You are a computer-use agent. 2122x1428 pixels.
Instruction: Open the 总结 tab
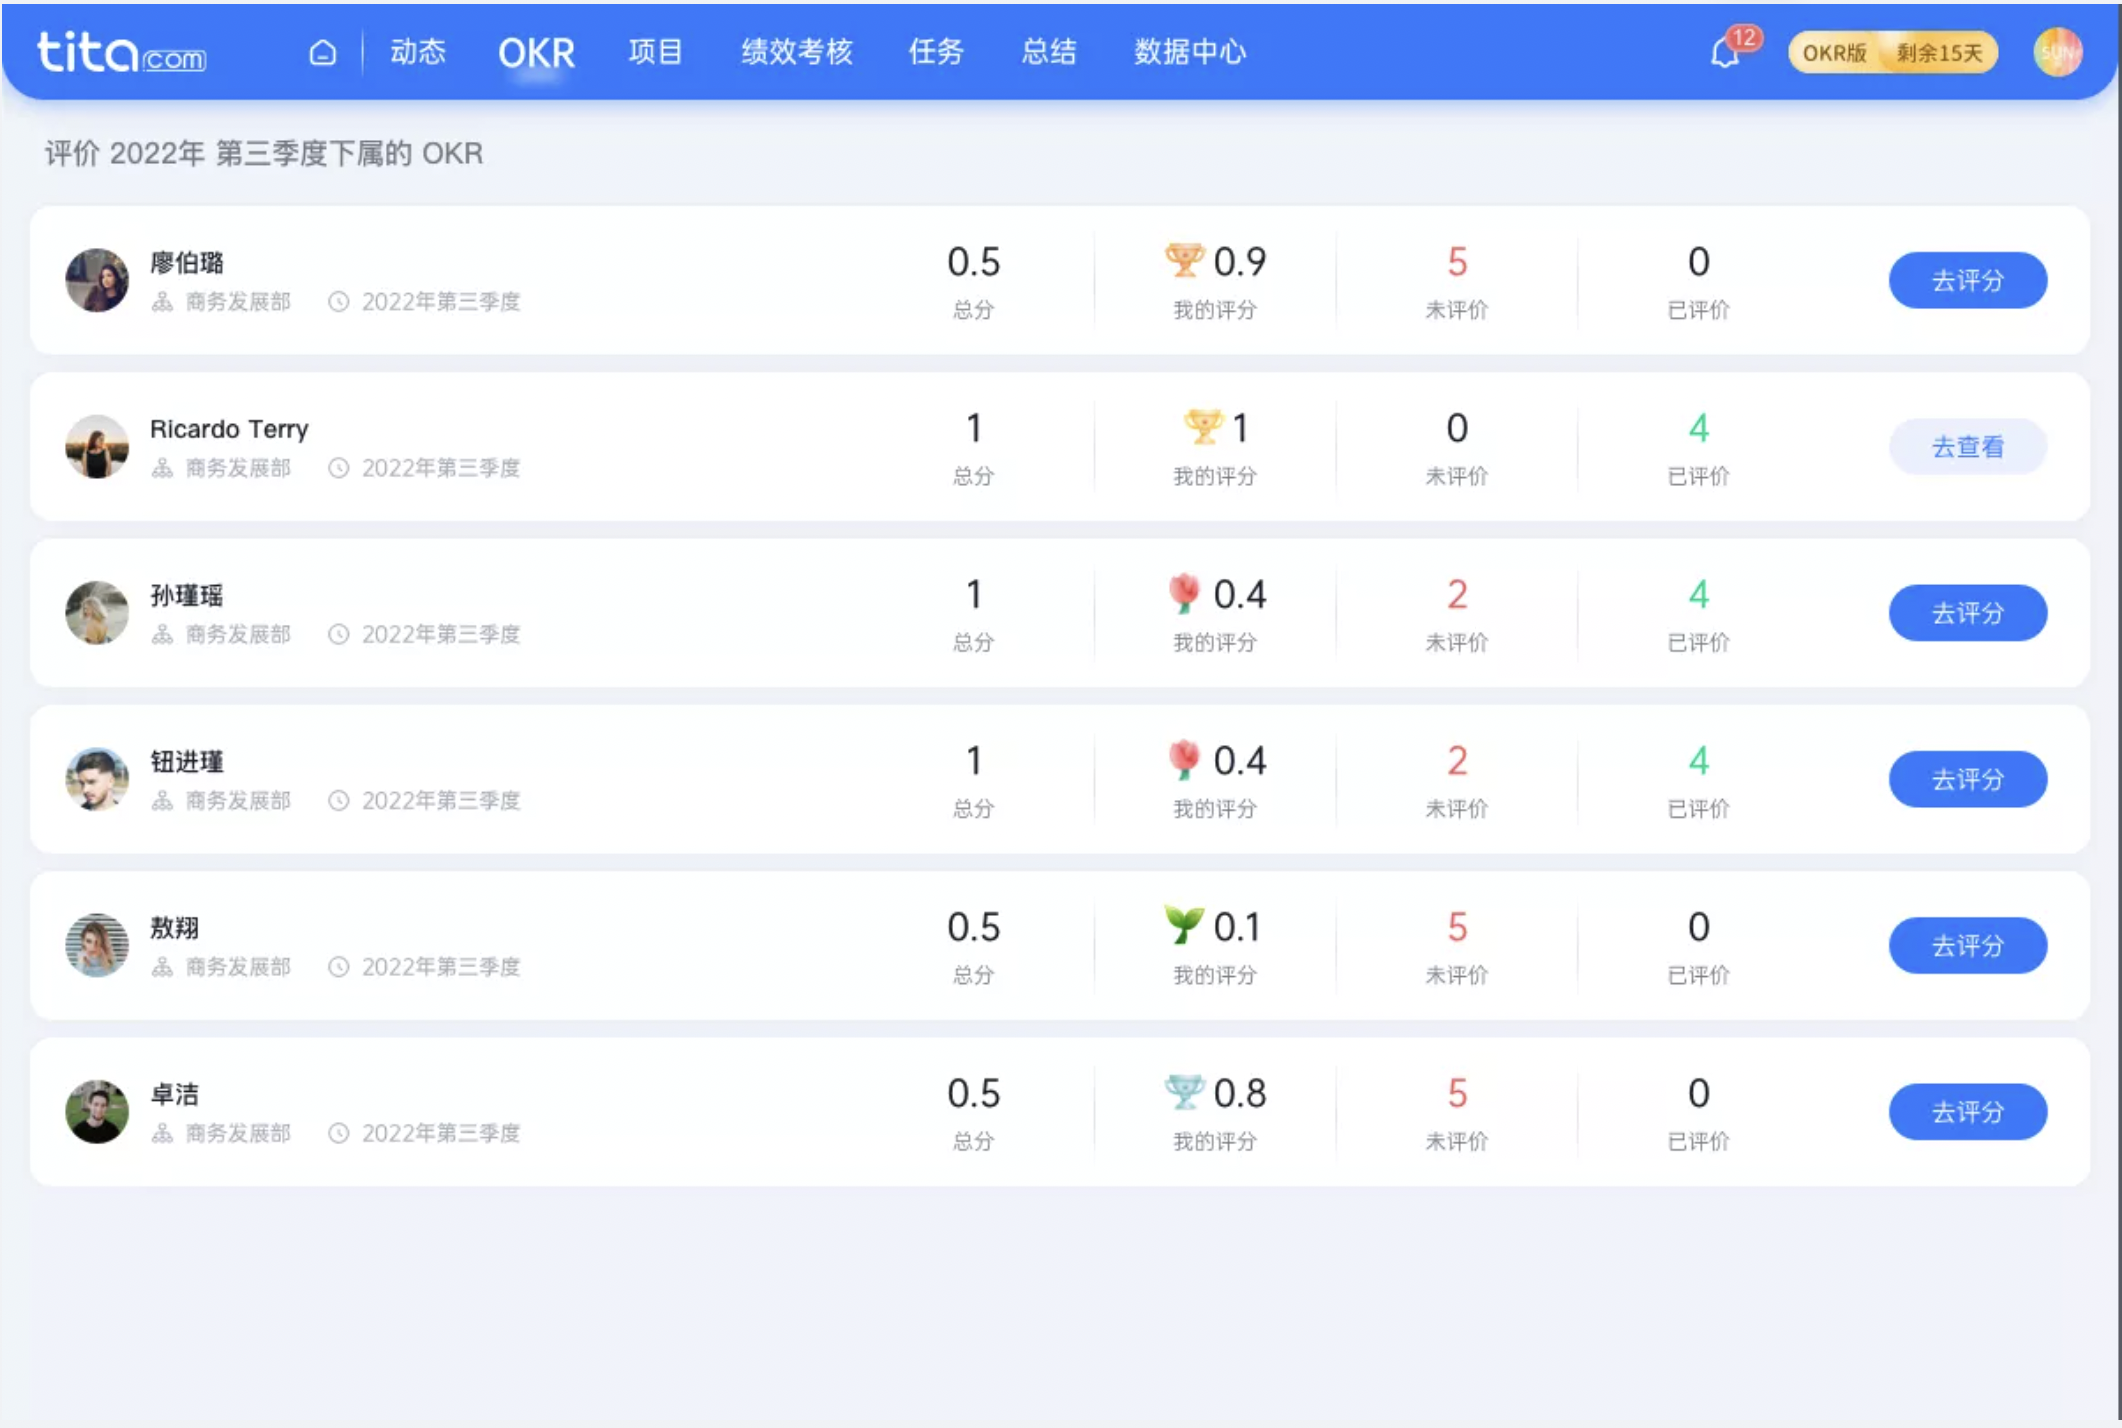(x=1049, y=52)
